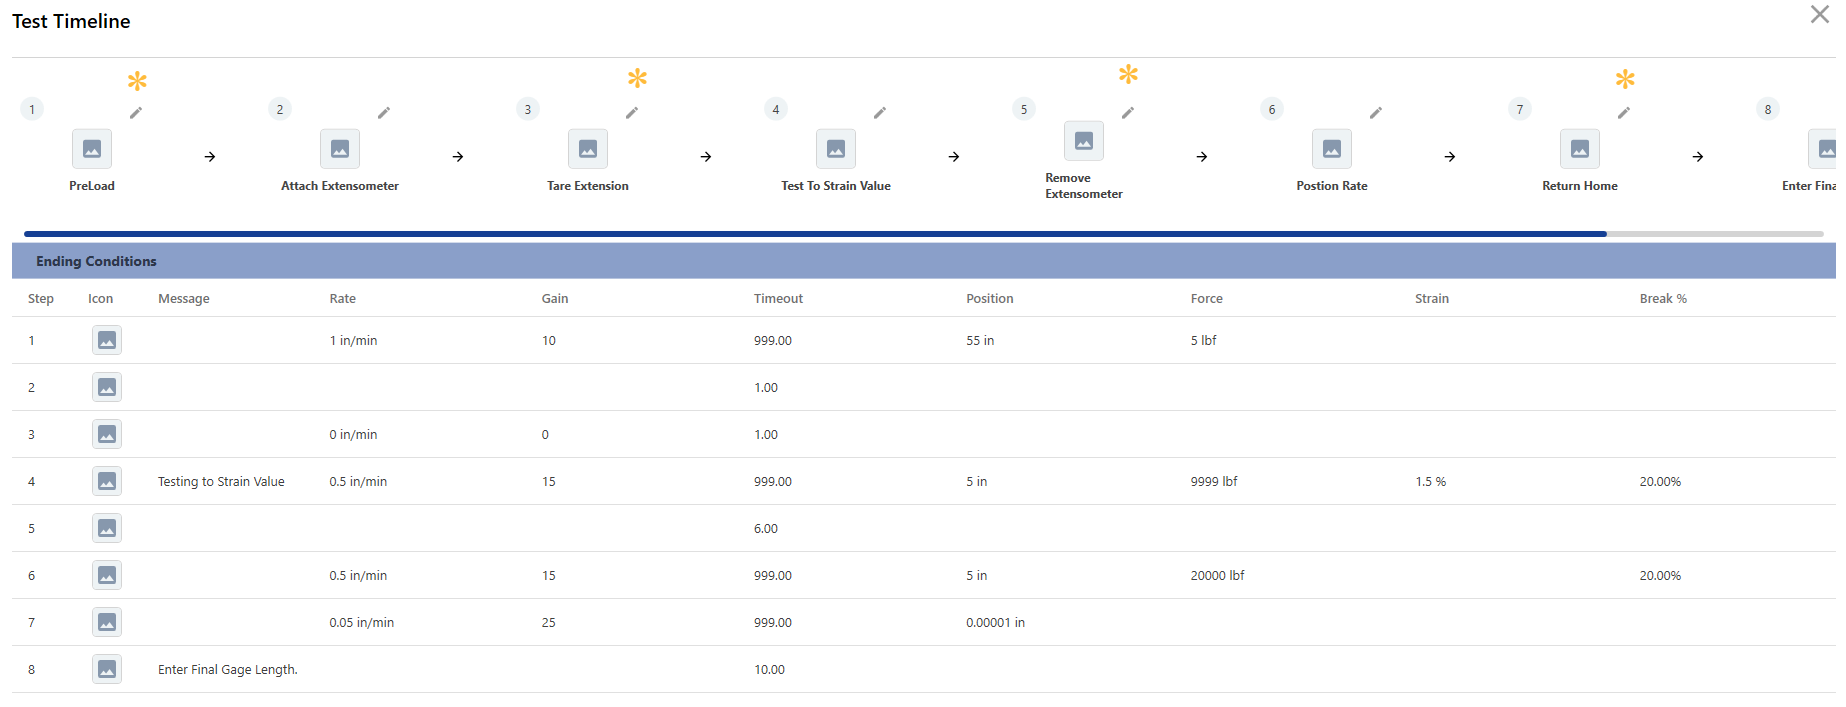Click the '10.00' timeout cell
The height and width of the screenshot is (707, 1846).
pyautogui.click(x=769, y=670)
